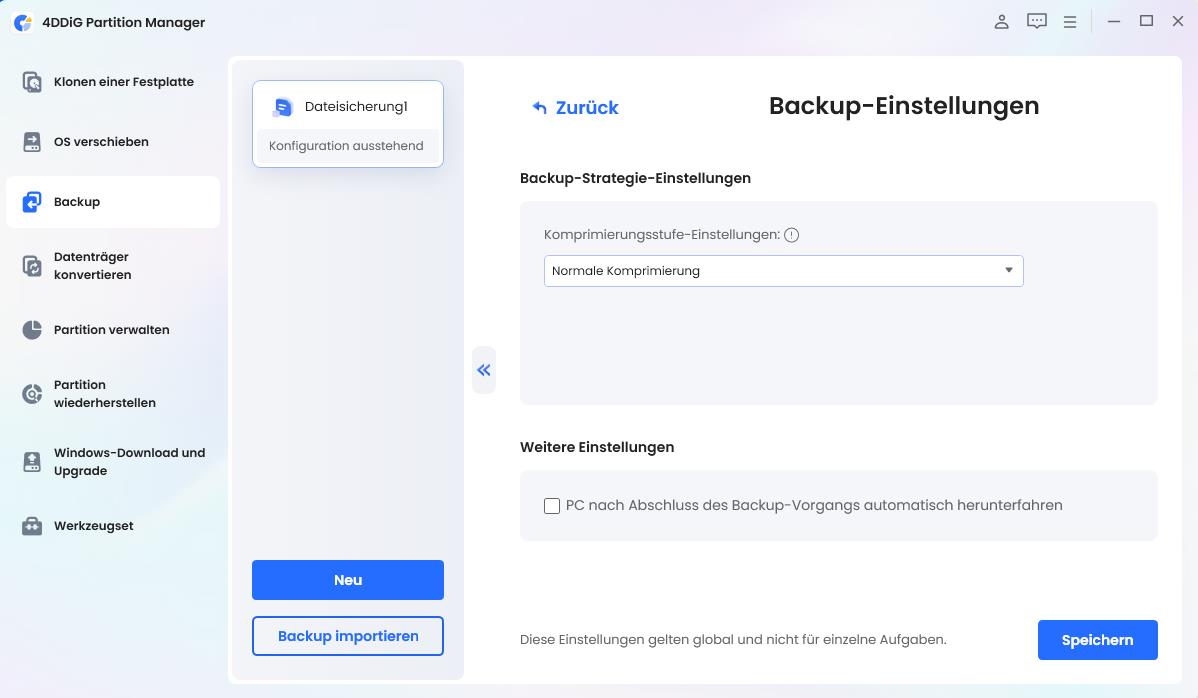The height and width of the screenshot is (698, 1198).
Task: Open OS verschieben from the sidebar
Action: pyautogui.click(x=32, y=141)
